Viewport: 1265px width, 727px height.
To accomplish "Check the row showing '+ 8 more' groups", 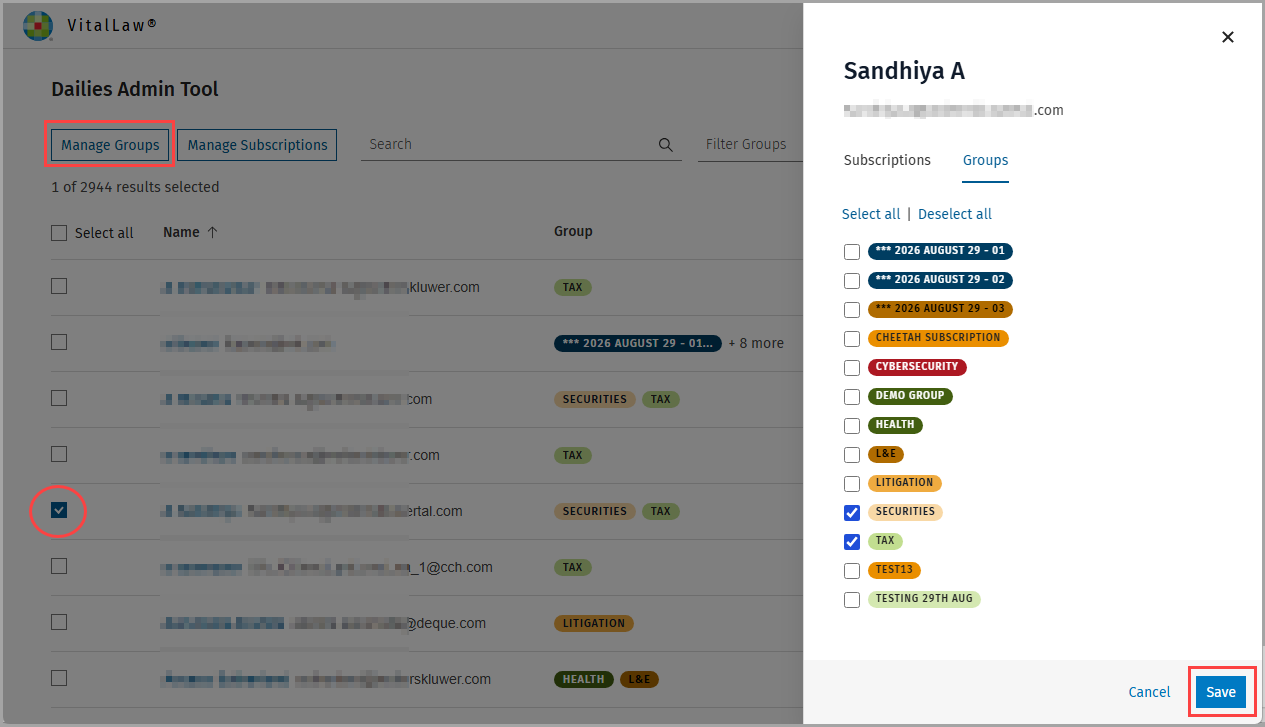I will tap(59, 342).
